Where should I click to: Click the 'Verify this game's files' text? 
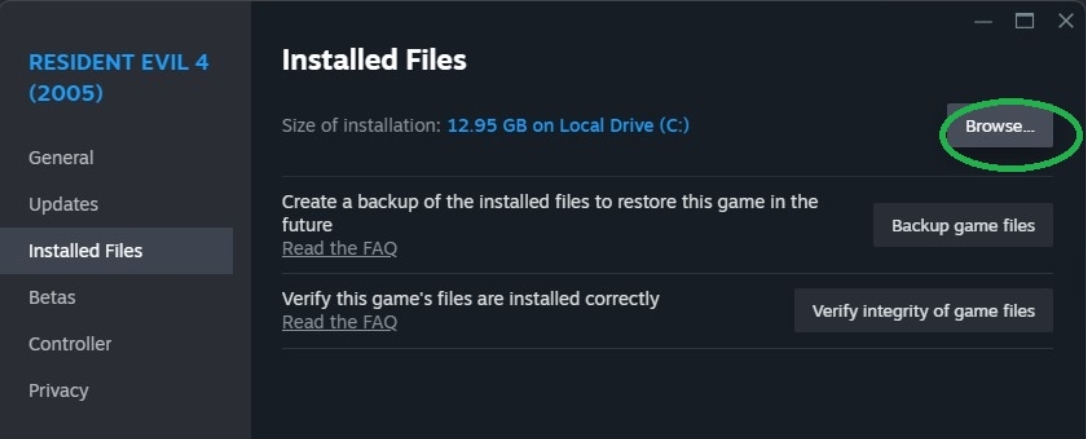point(470,298)
